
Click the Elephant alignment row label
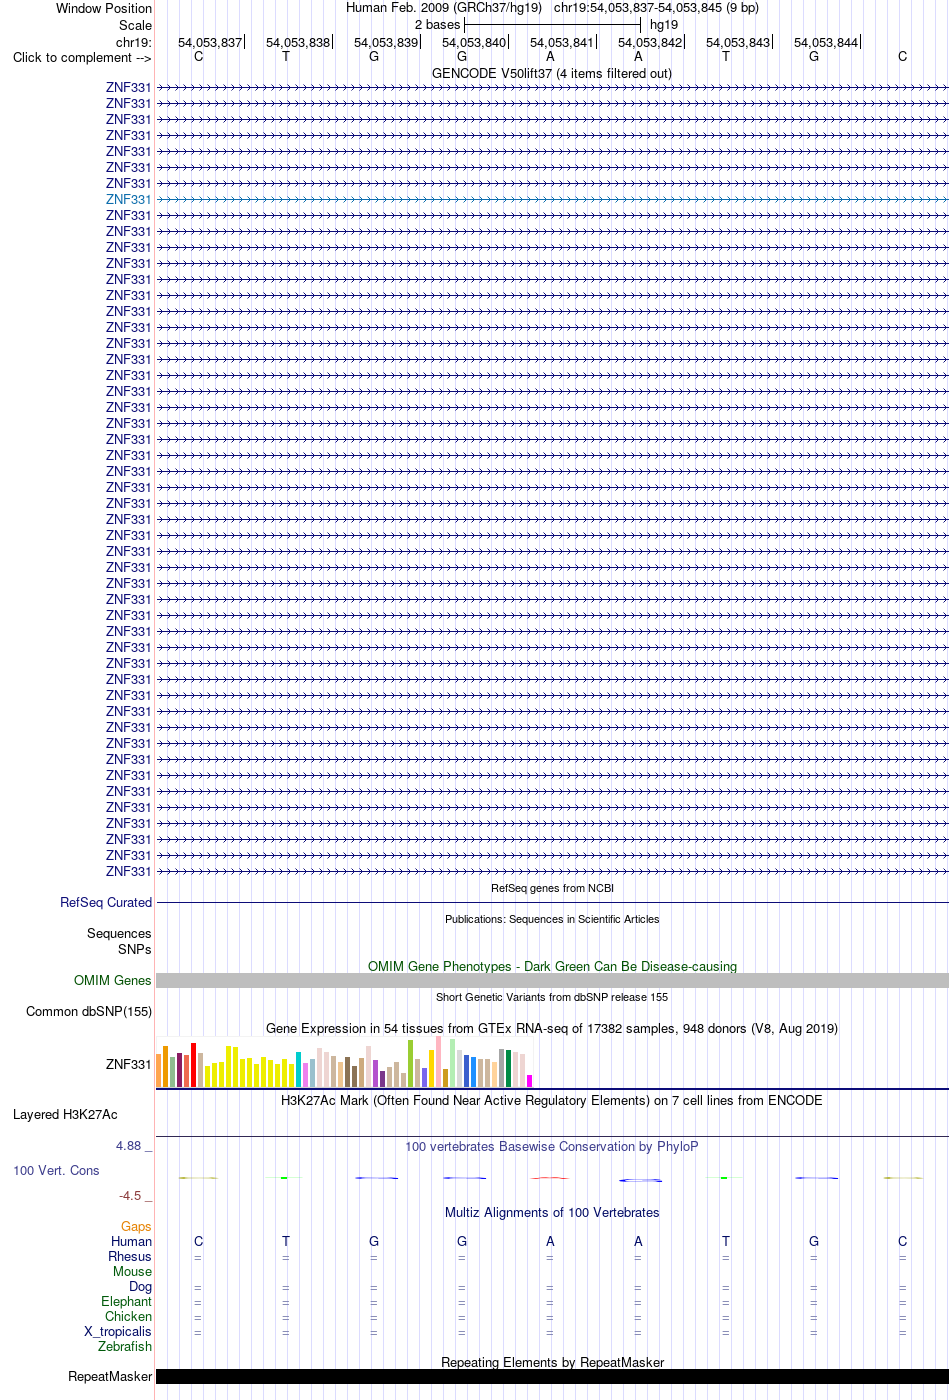click(127, 1301)
